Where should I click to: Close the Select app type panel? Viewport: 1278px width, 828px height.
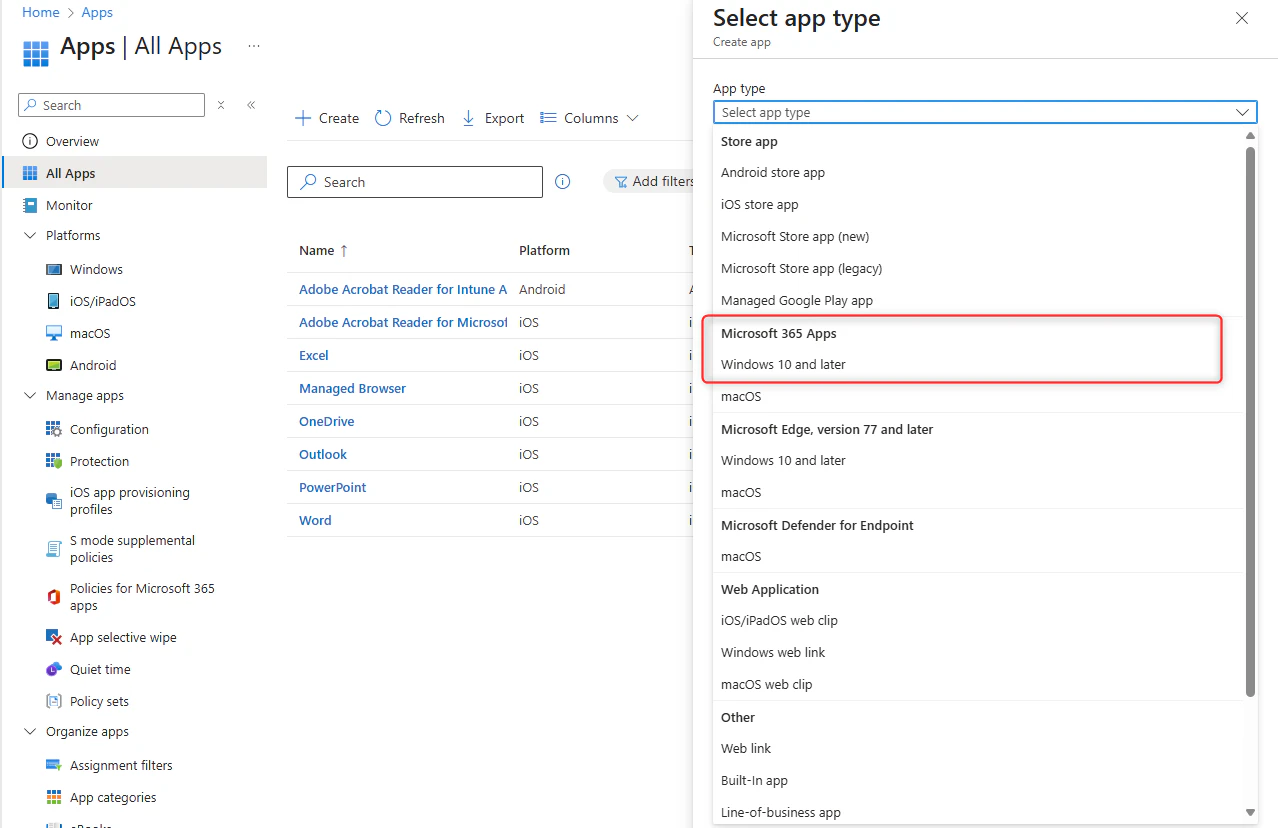(x=1242, y=18)
